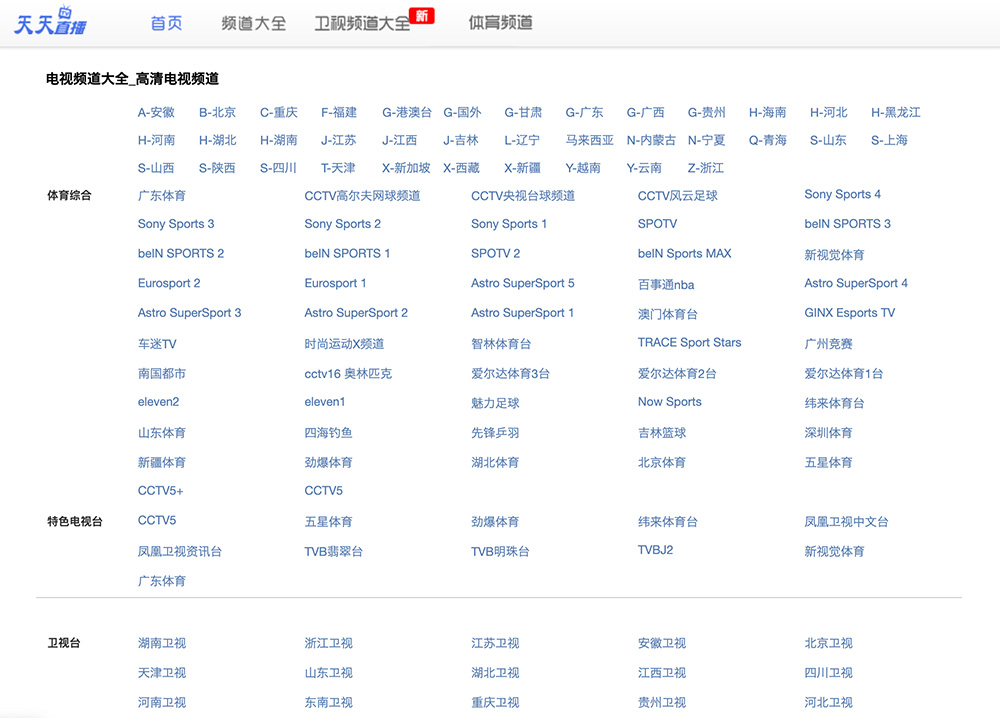The height and width of the screenshot is (718, 1000).
Task: Open CCTV央视台球频道 channel
Action: [523, 196]
